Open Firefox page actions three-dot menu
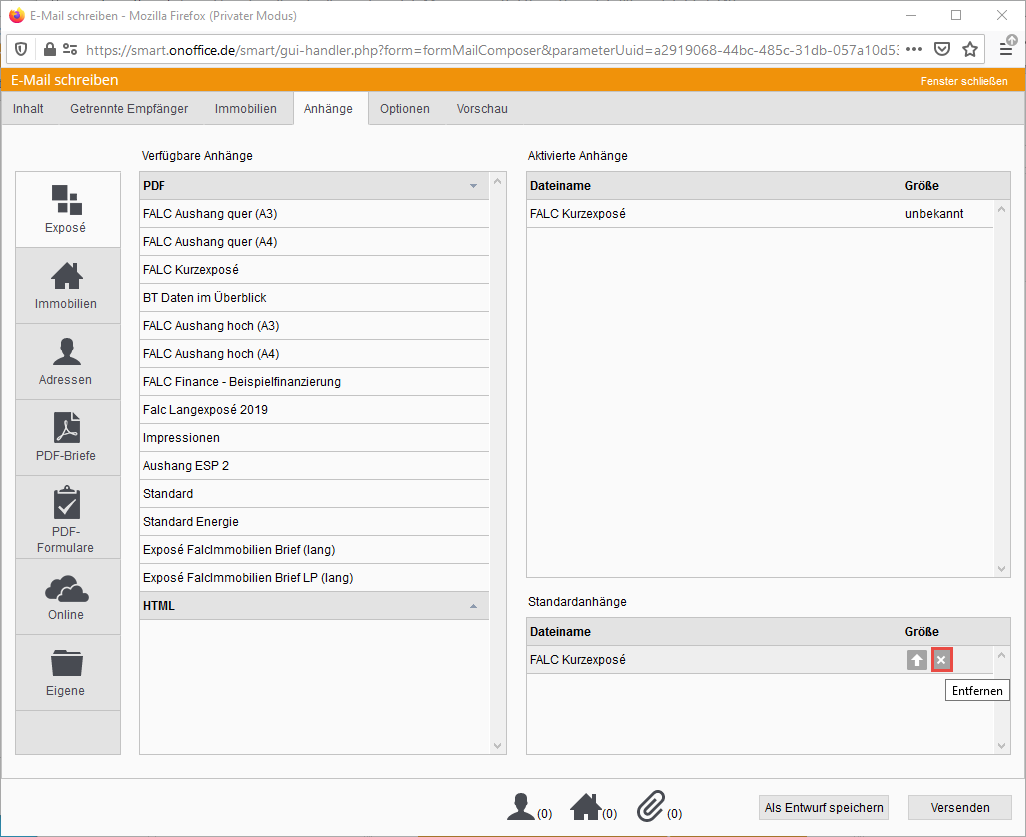 tap(913, 49)
